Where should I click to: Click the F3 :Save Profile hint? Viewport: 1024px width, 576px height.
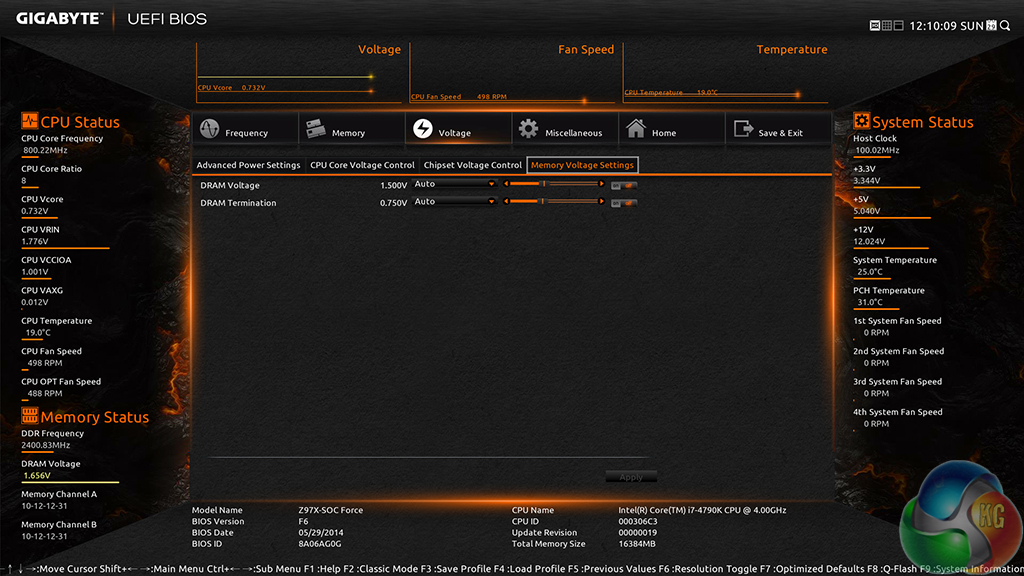tap(456, 569)
